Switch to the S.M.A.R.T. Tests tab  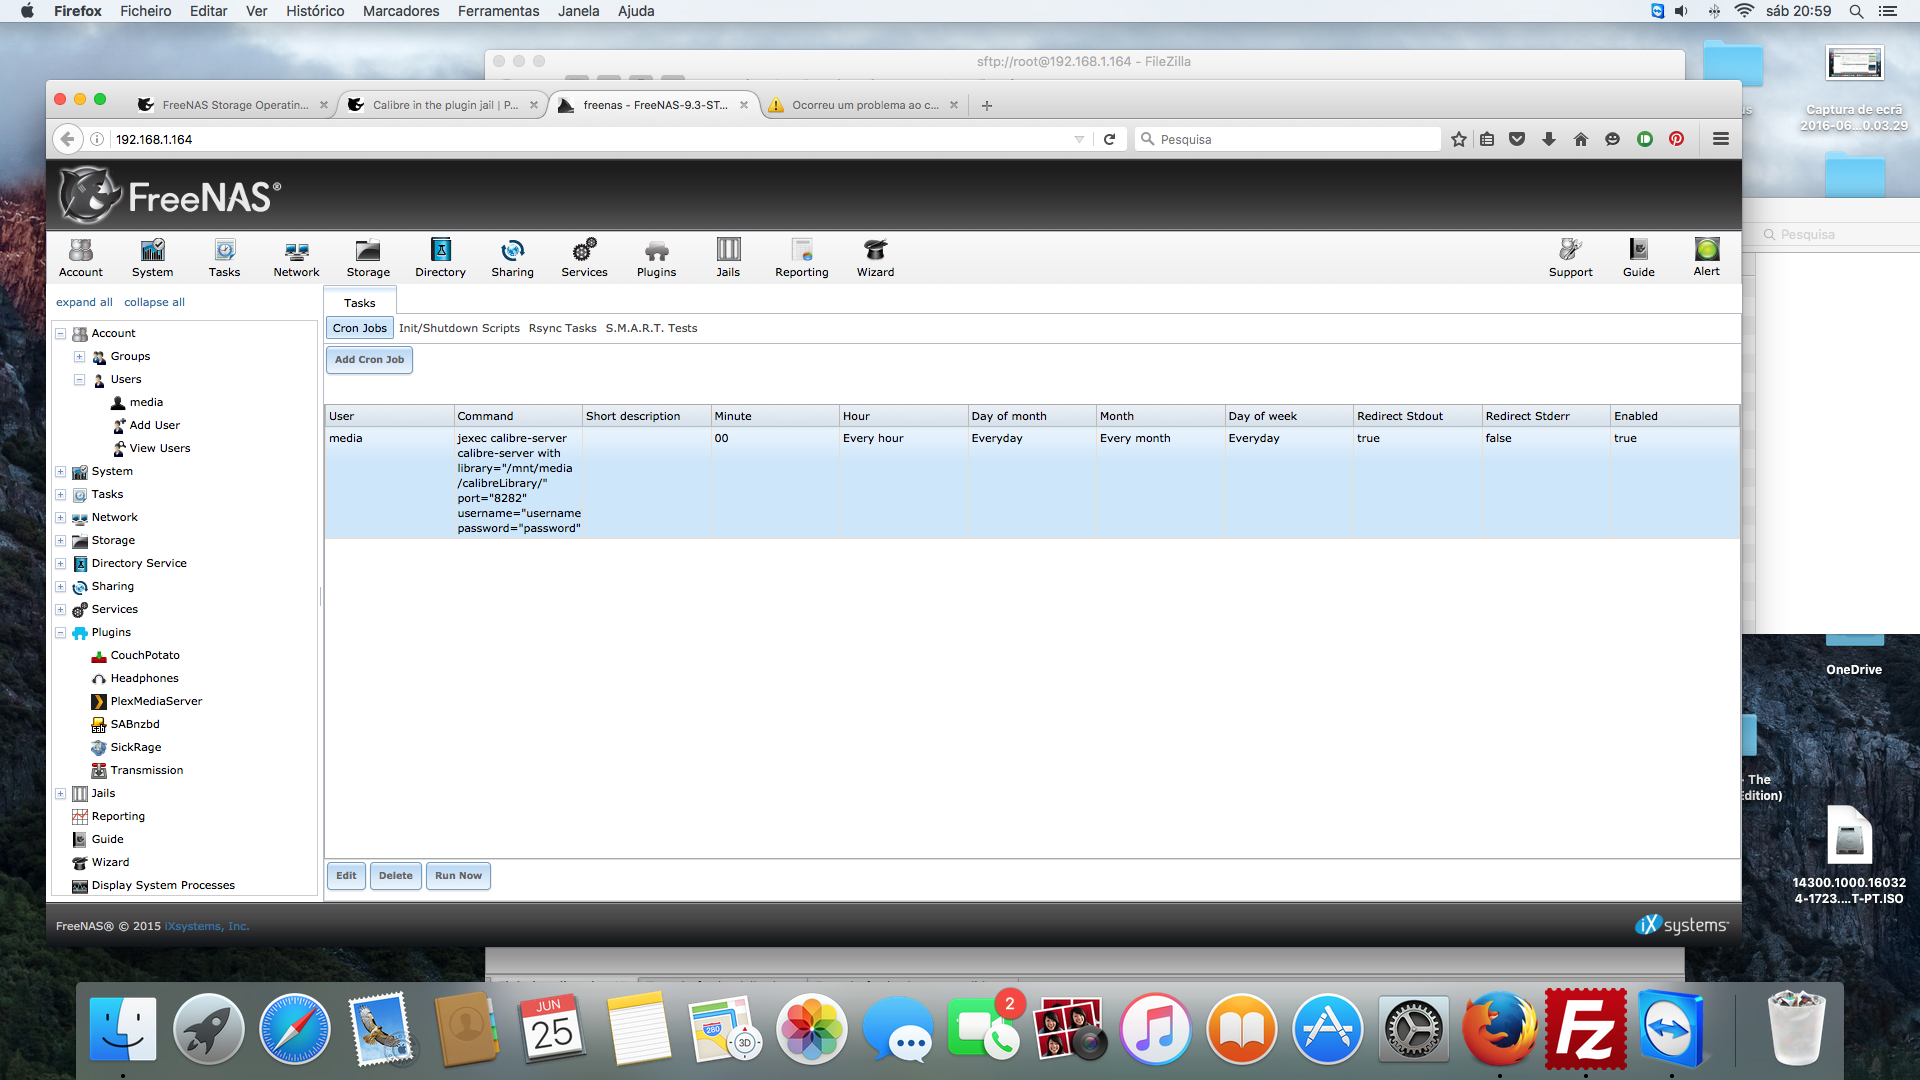coord(651,328)
